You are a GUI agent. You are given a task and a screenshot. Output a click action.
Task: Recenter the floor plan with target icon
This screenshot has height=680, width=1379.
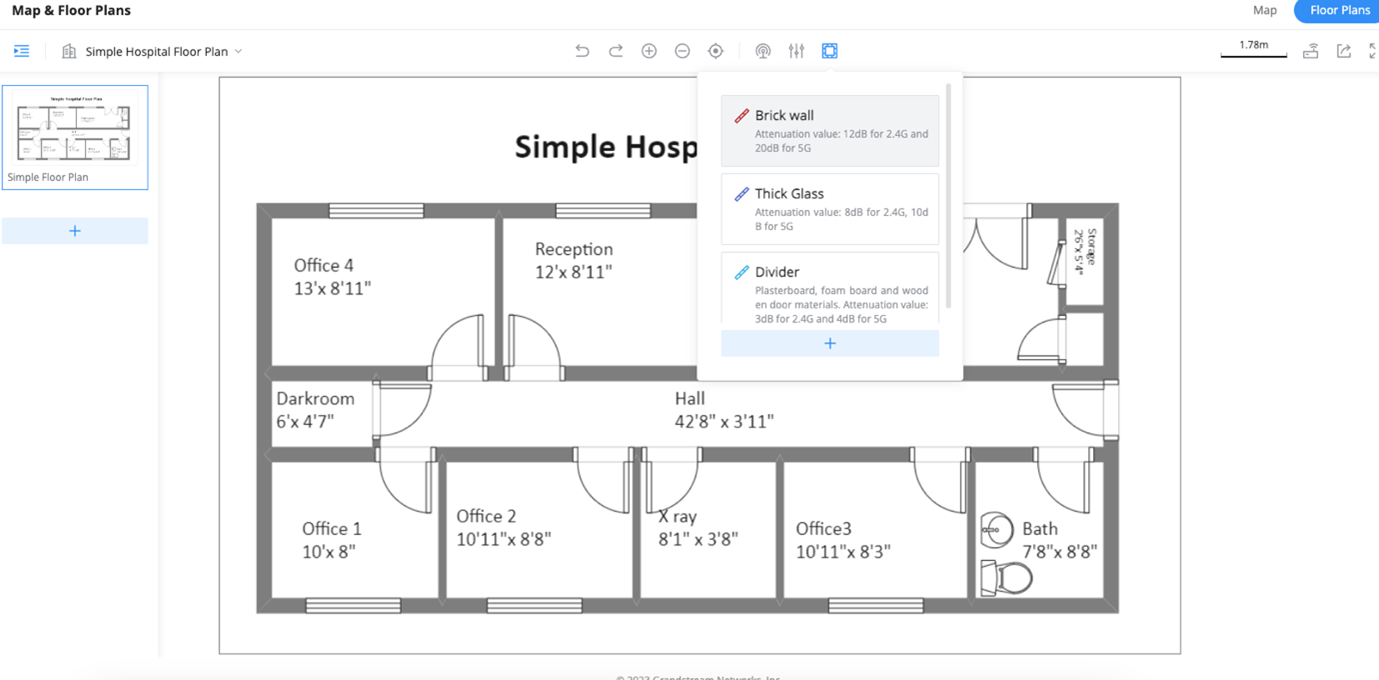pos(716,51)
